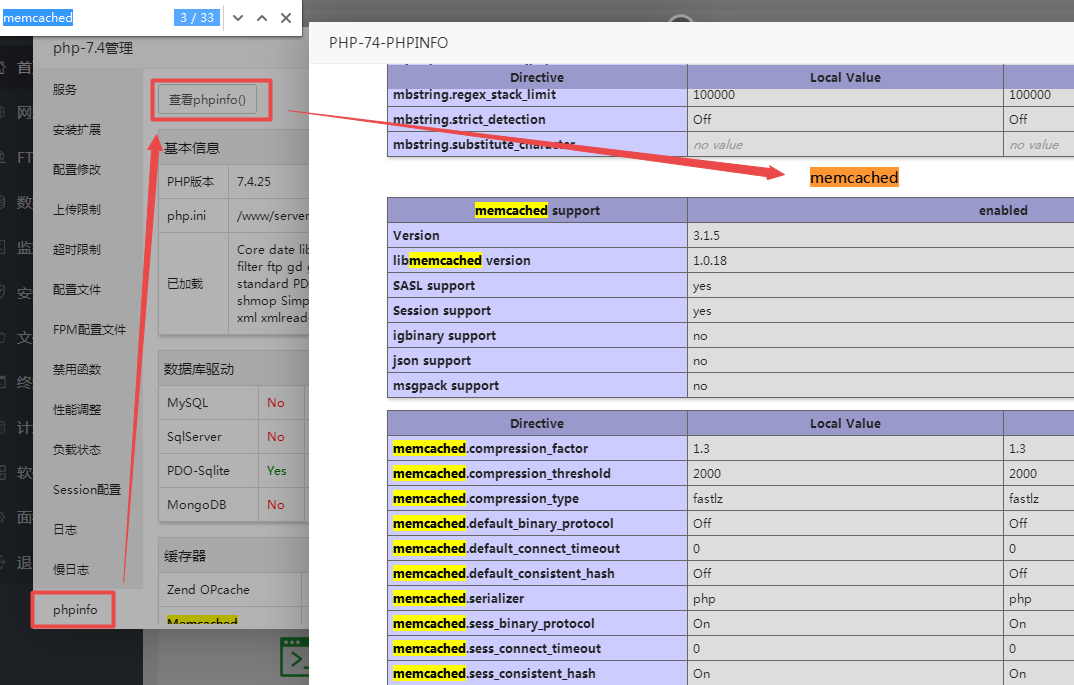The height and width of the screenshot is (685, 1074).
Task: Click the compression_type local value fastlz
Action: pyautogui.click(x=708, y=499)
